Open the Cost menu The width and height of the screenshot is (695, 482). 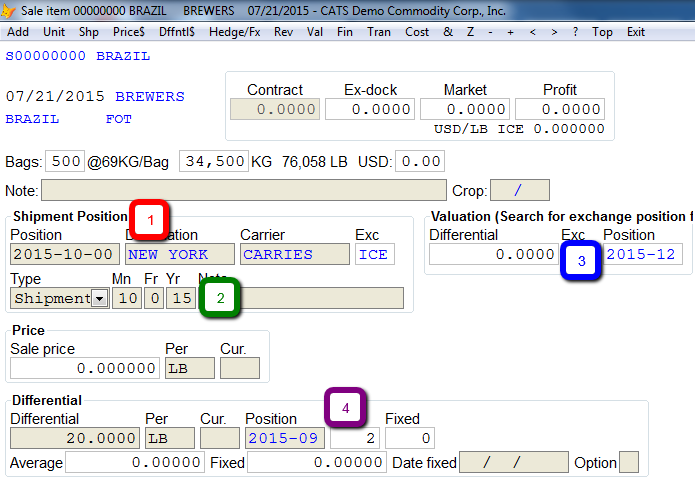417,32
